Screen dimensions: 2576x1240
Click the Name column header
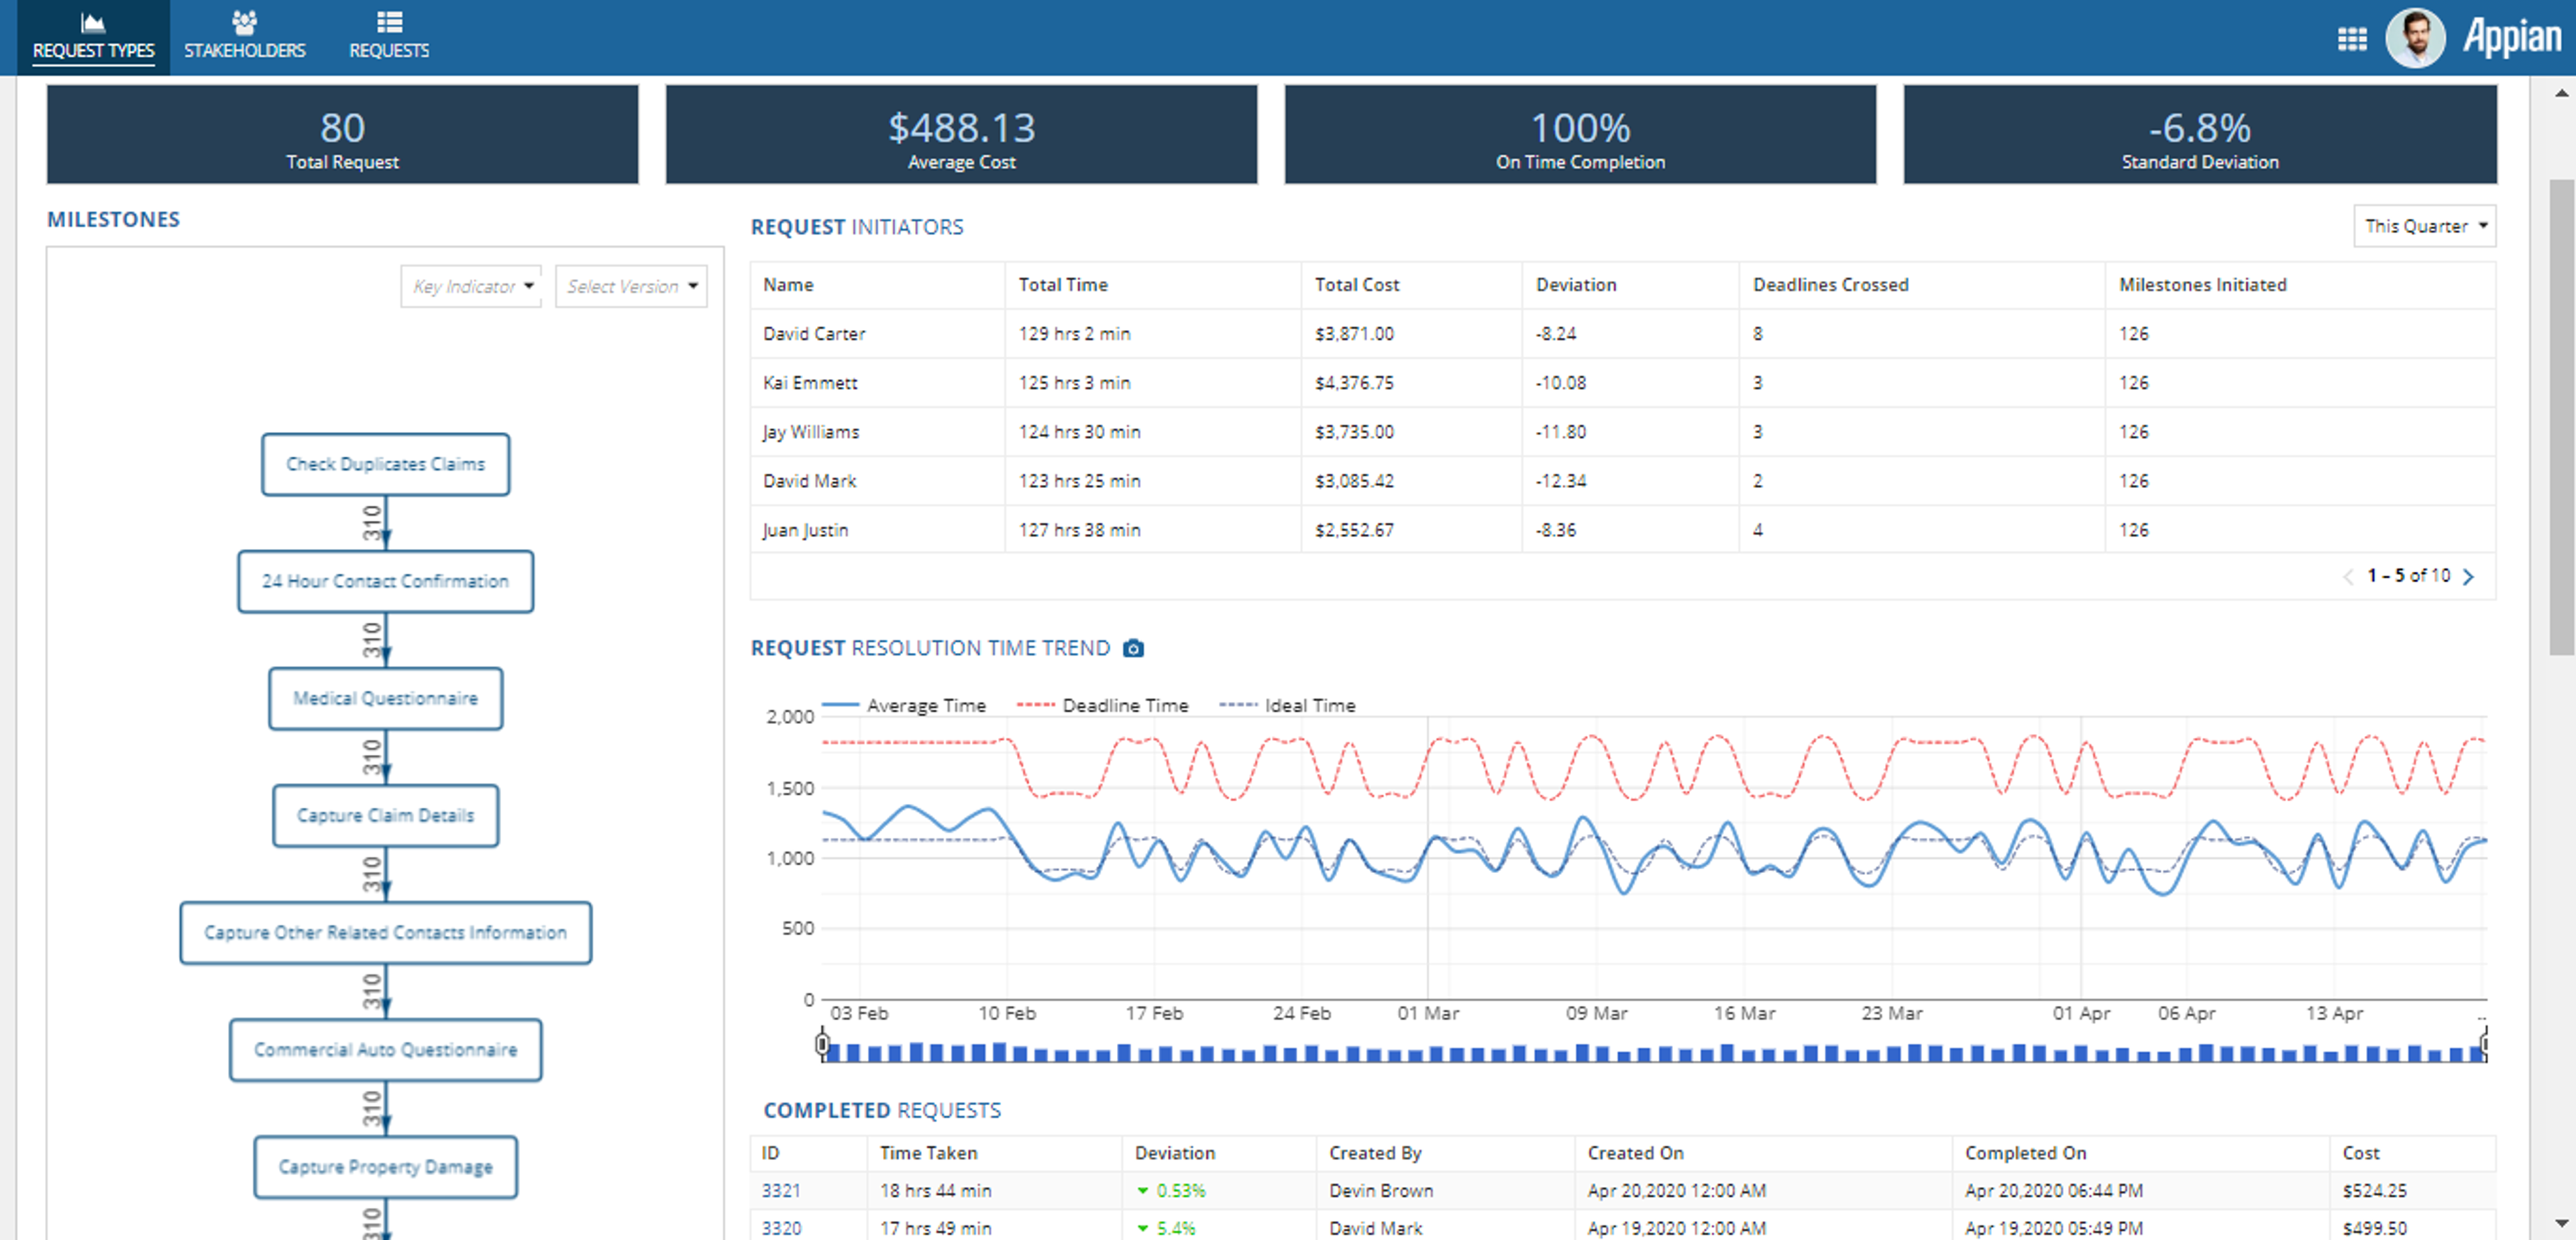click(788, 285)
